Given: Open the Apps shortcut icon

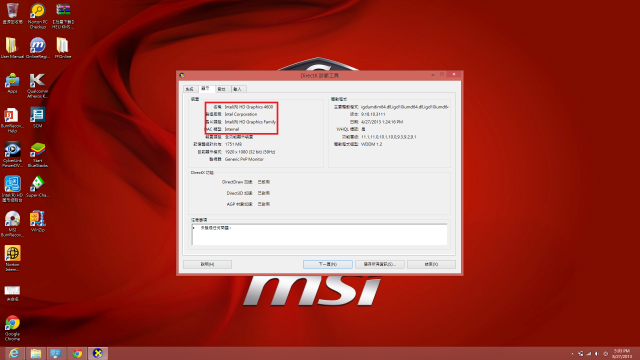Looking at the screenshot, I should (12, 83).
